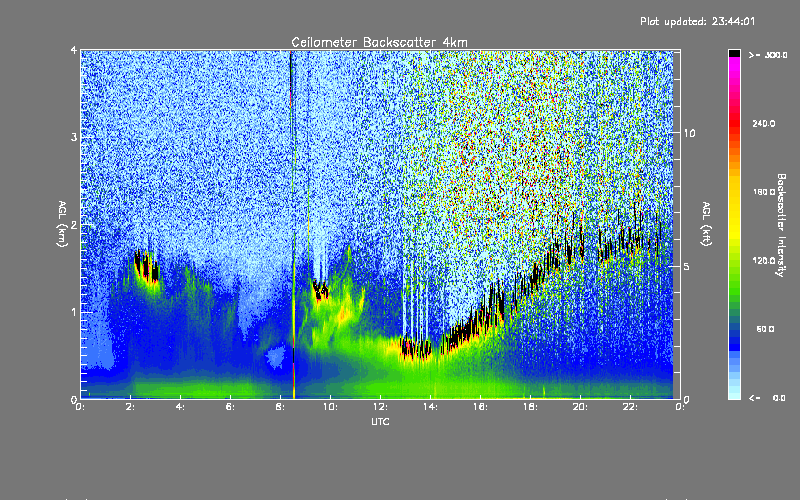The height and width of the screenshot is (500, 800).
Task: Select the "AGL (km)" left axis label
Action: (x=62, y=223)
